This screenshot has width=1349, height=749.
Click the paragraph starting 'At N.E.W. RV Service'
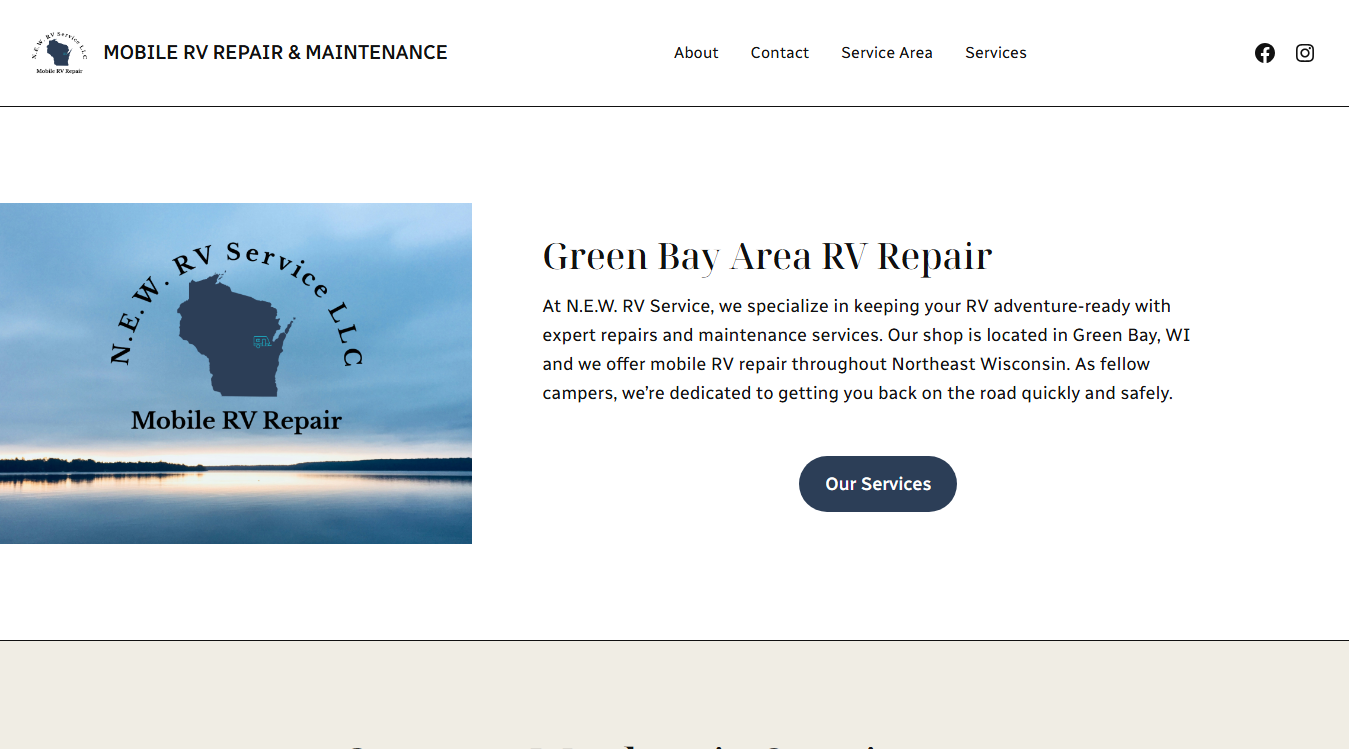(x=867, y=350)
